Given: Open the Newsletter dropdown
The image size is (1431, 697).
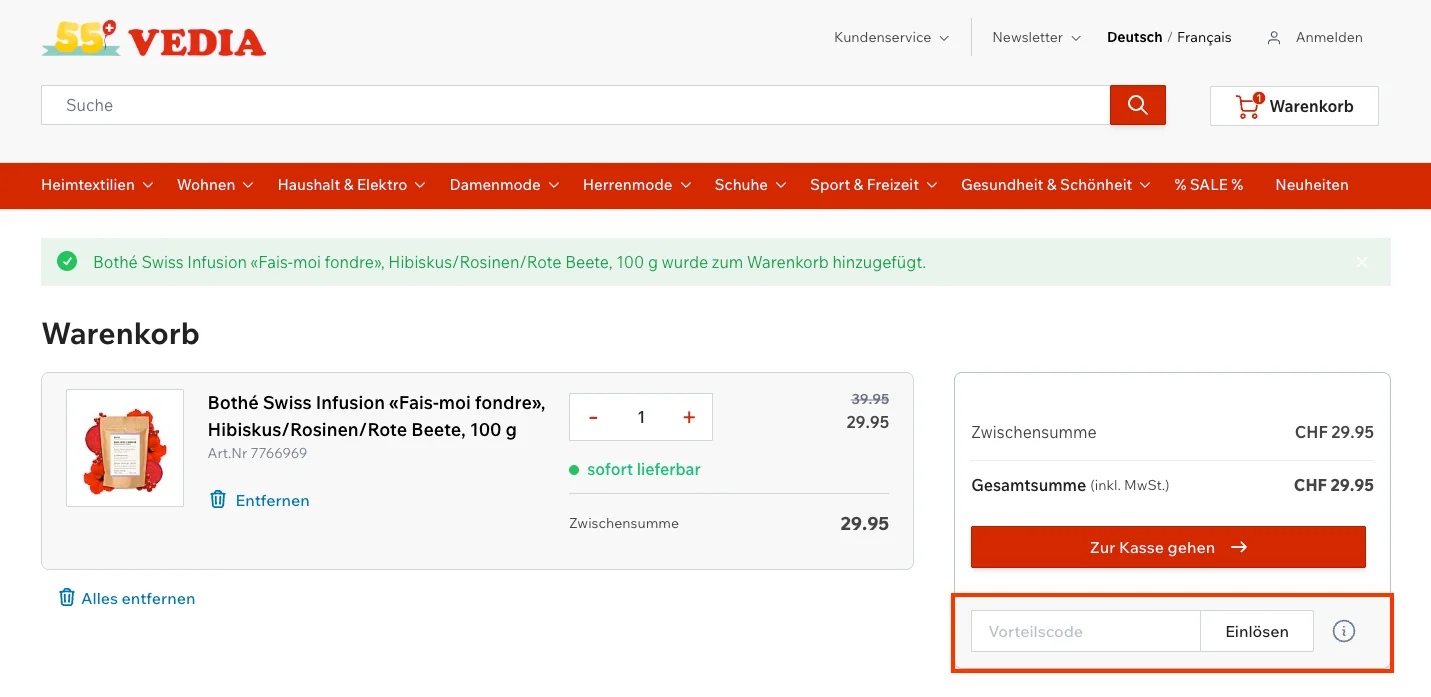Looking at the screenshot, I should point(1036,37).
